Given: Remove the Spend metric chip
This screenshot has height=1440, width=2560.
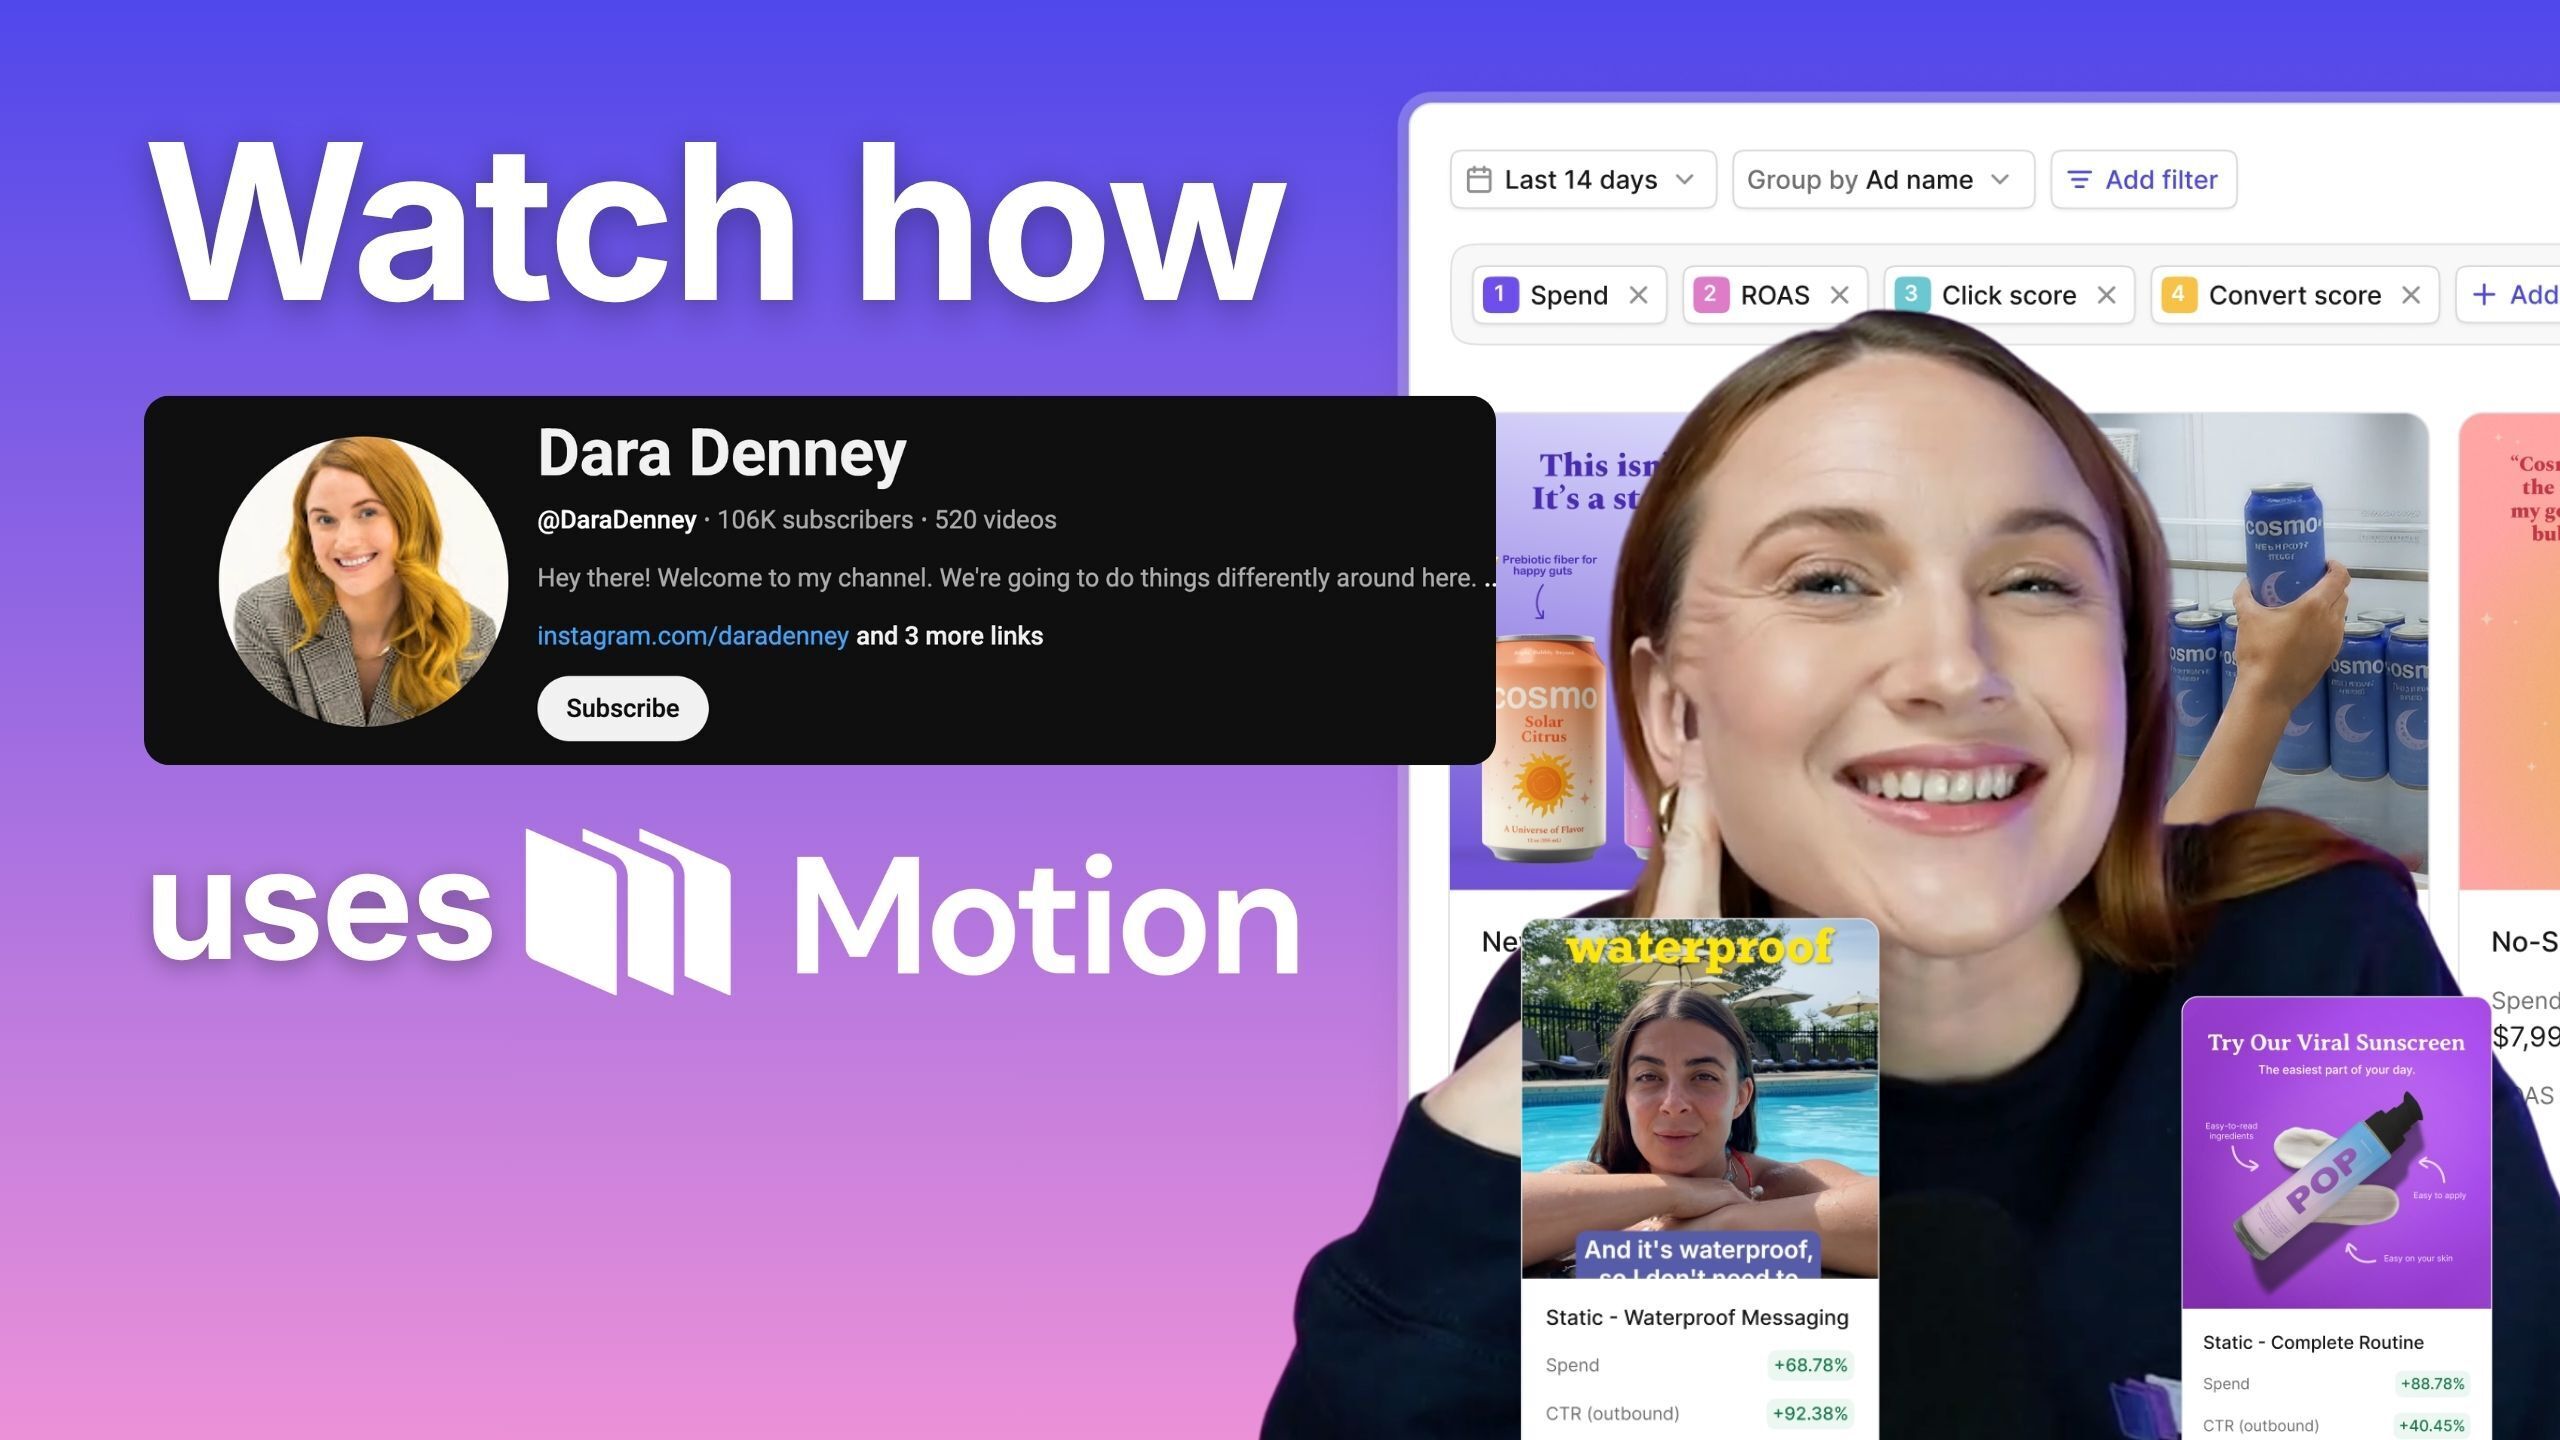Looking at the screenshot, I should tap(1638, 295).
